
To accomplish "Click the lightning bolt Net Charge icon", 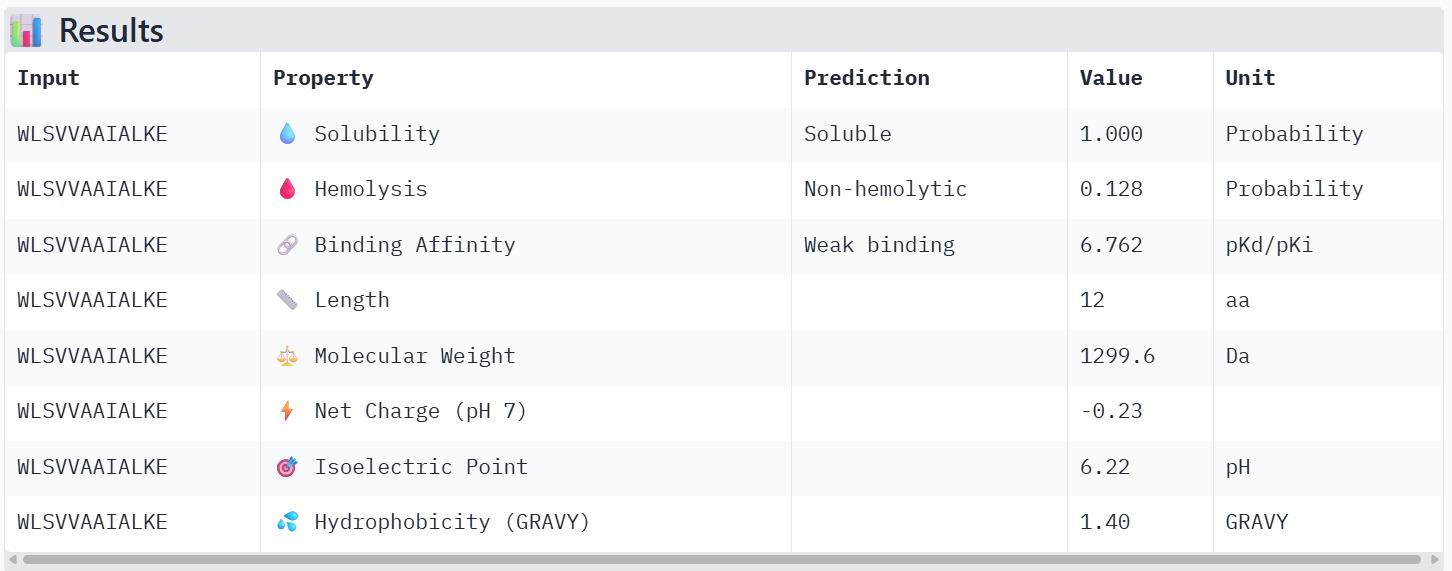I will pyautogui.click(x=288, y=411).
